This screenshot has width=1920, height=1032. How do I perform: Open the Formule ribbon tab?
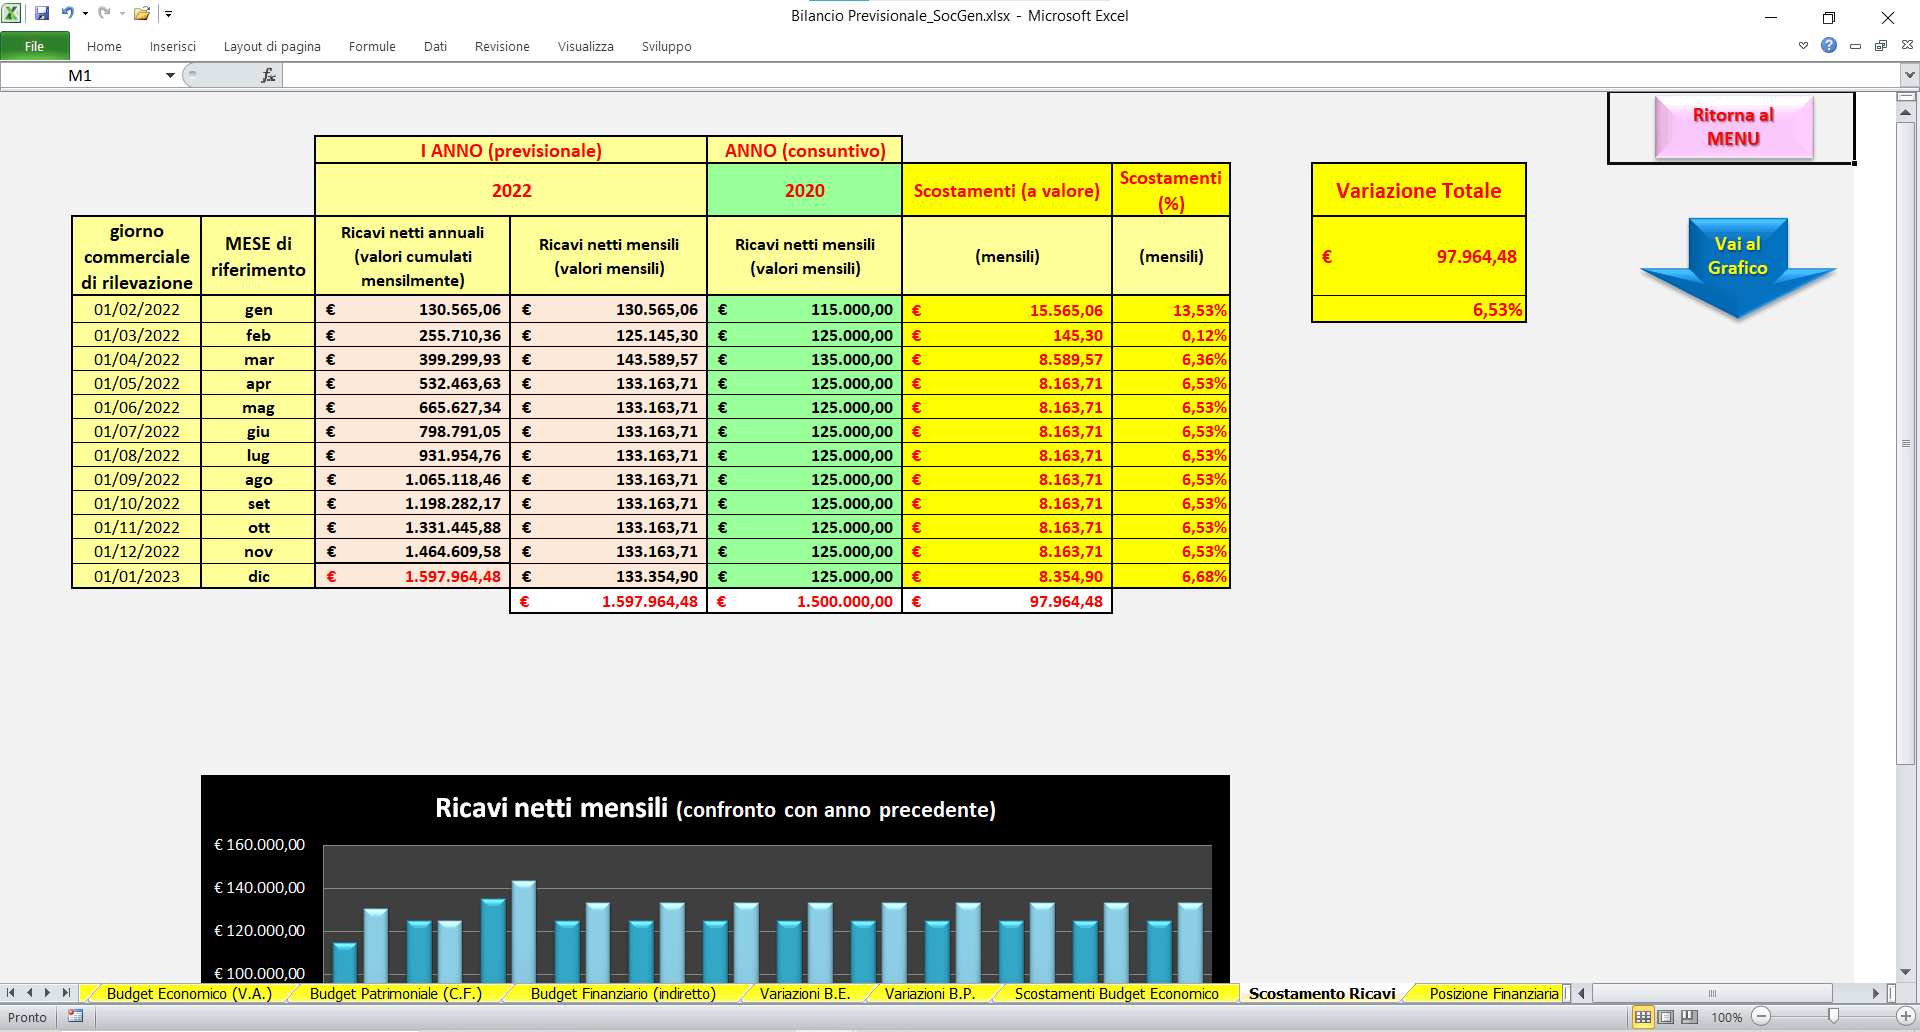pos(372,46)
